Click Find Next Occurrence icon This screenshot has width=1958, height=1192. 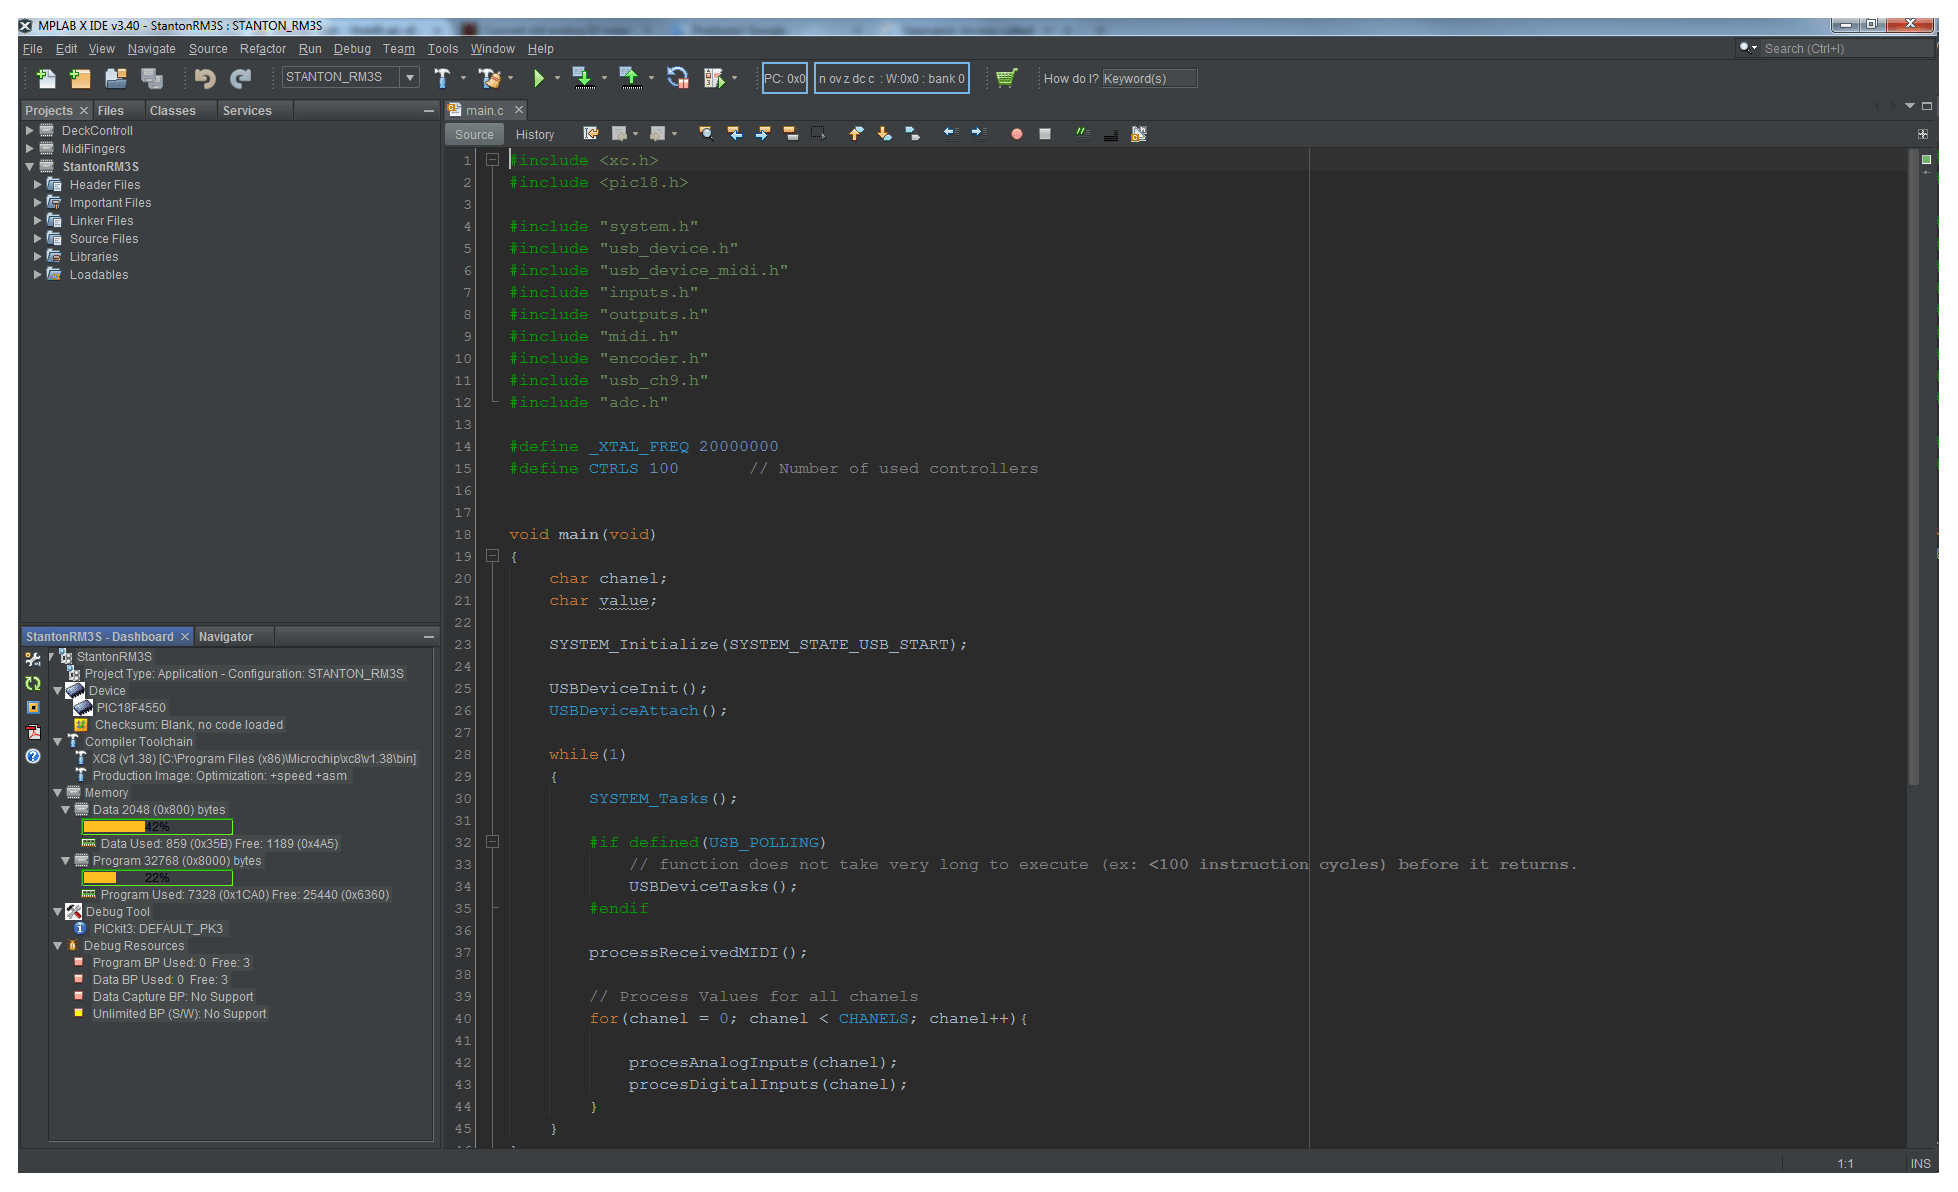(762, 134)
